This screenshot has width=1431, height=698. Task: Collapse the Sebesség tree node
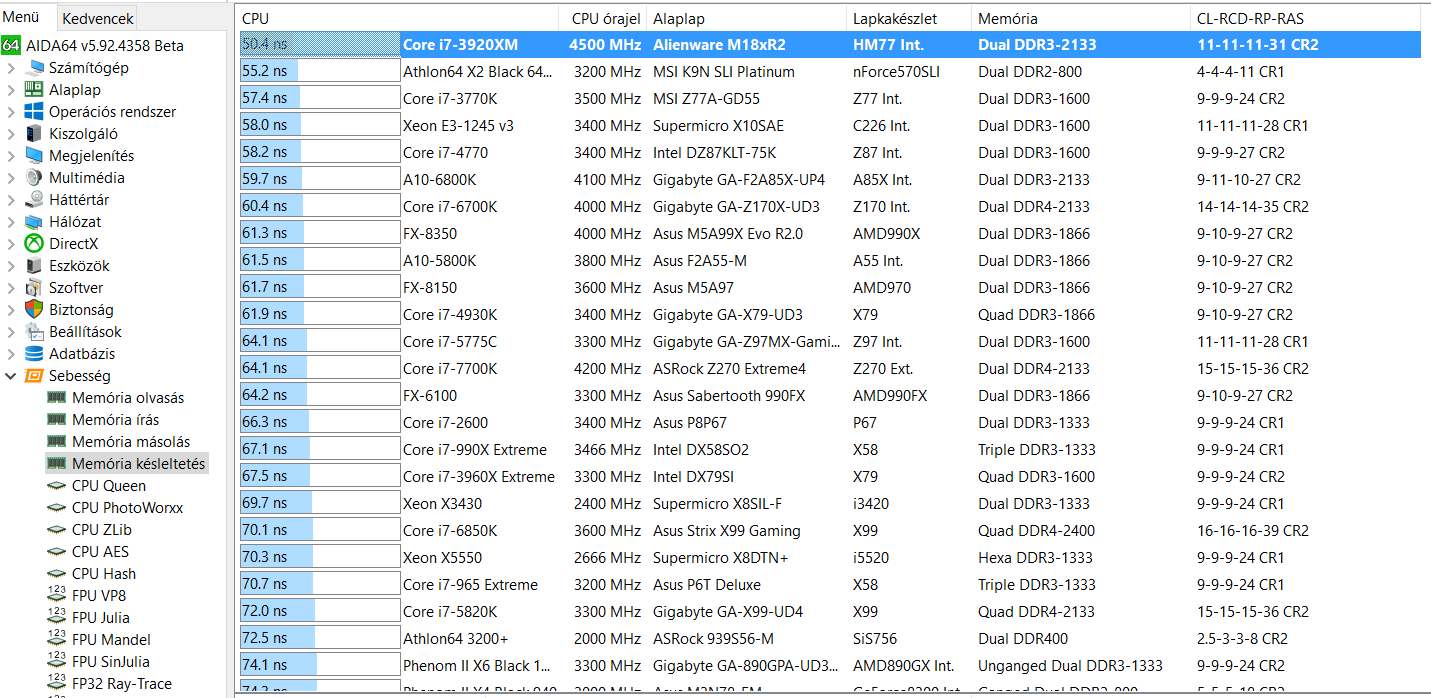point(11,376)
